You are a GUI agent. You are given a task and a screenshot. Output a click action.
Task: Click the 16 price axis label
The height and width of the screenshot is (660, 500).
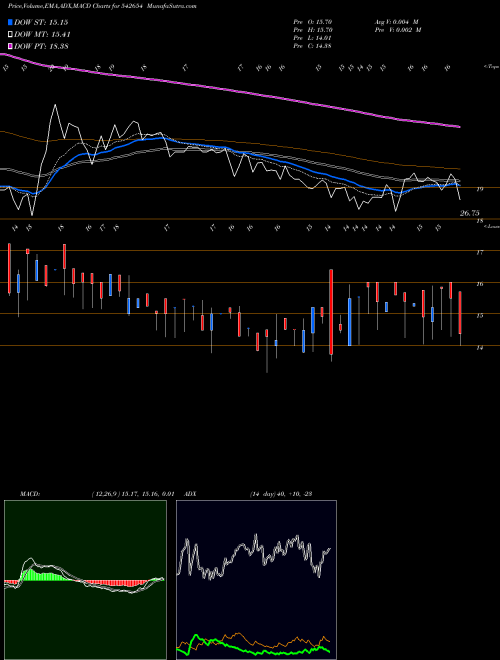(x=479, y=284)
